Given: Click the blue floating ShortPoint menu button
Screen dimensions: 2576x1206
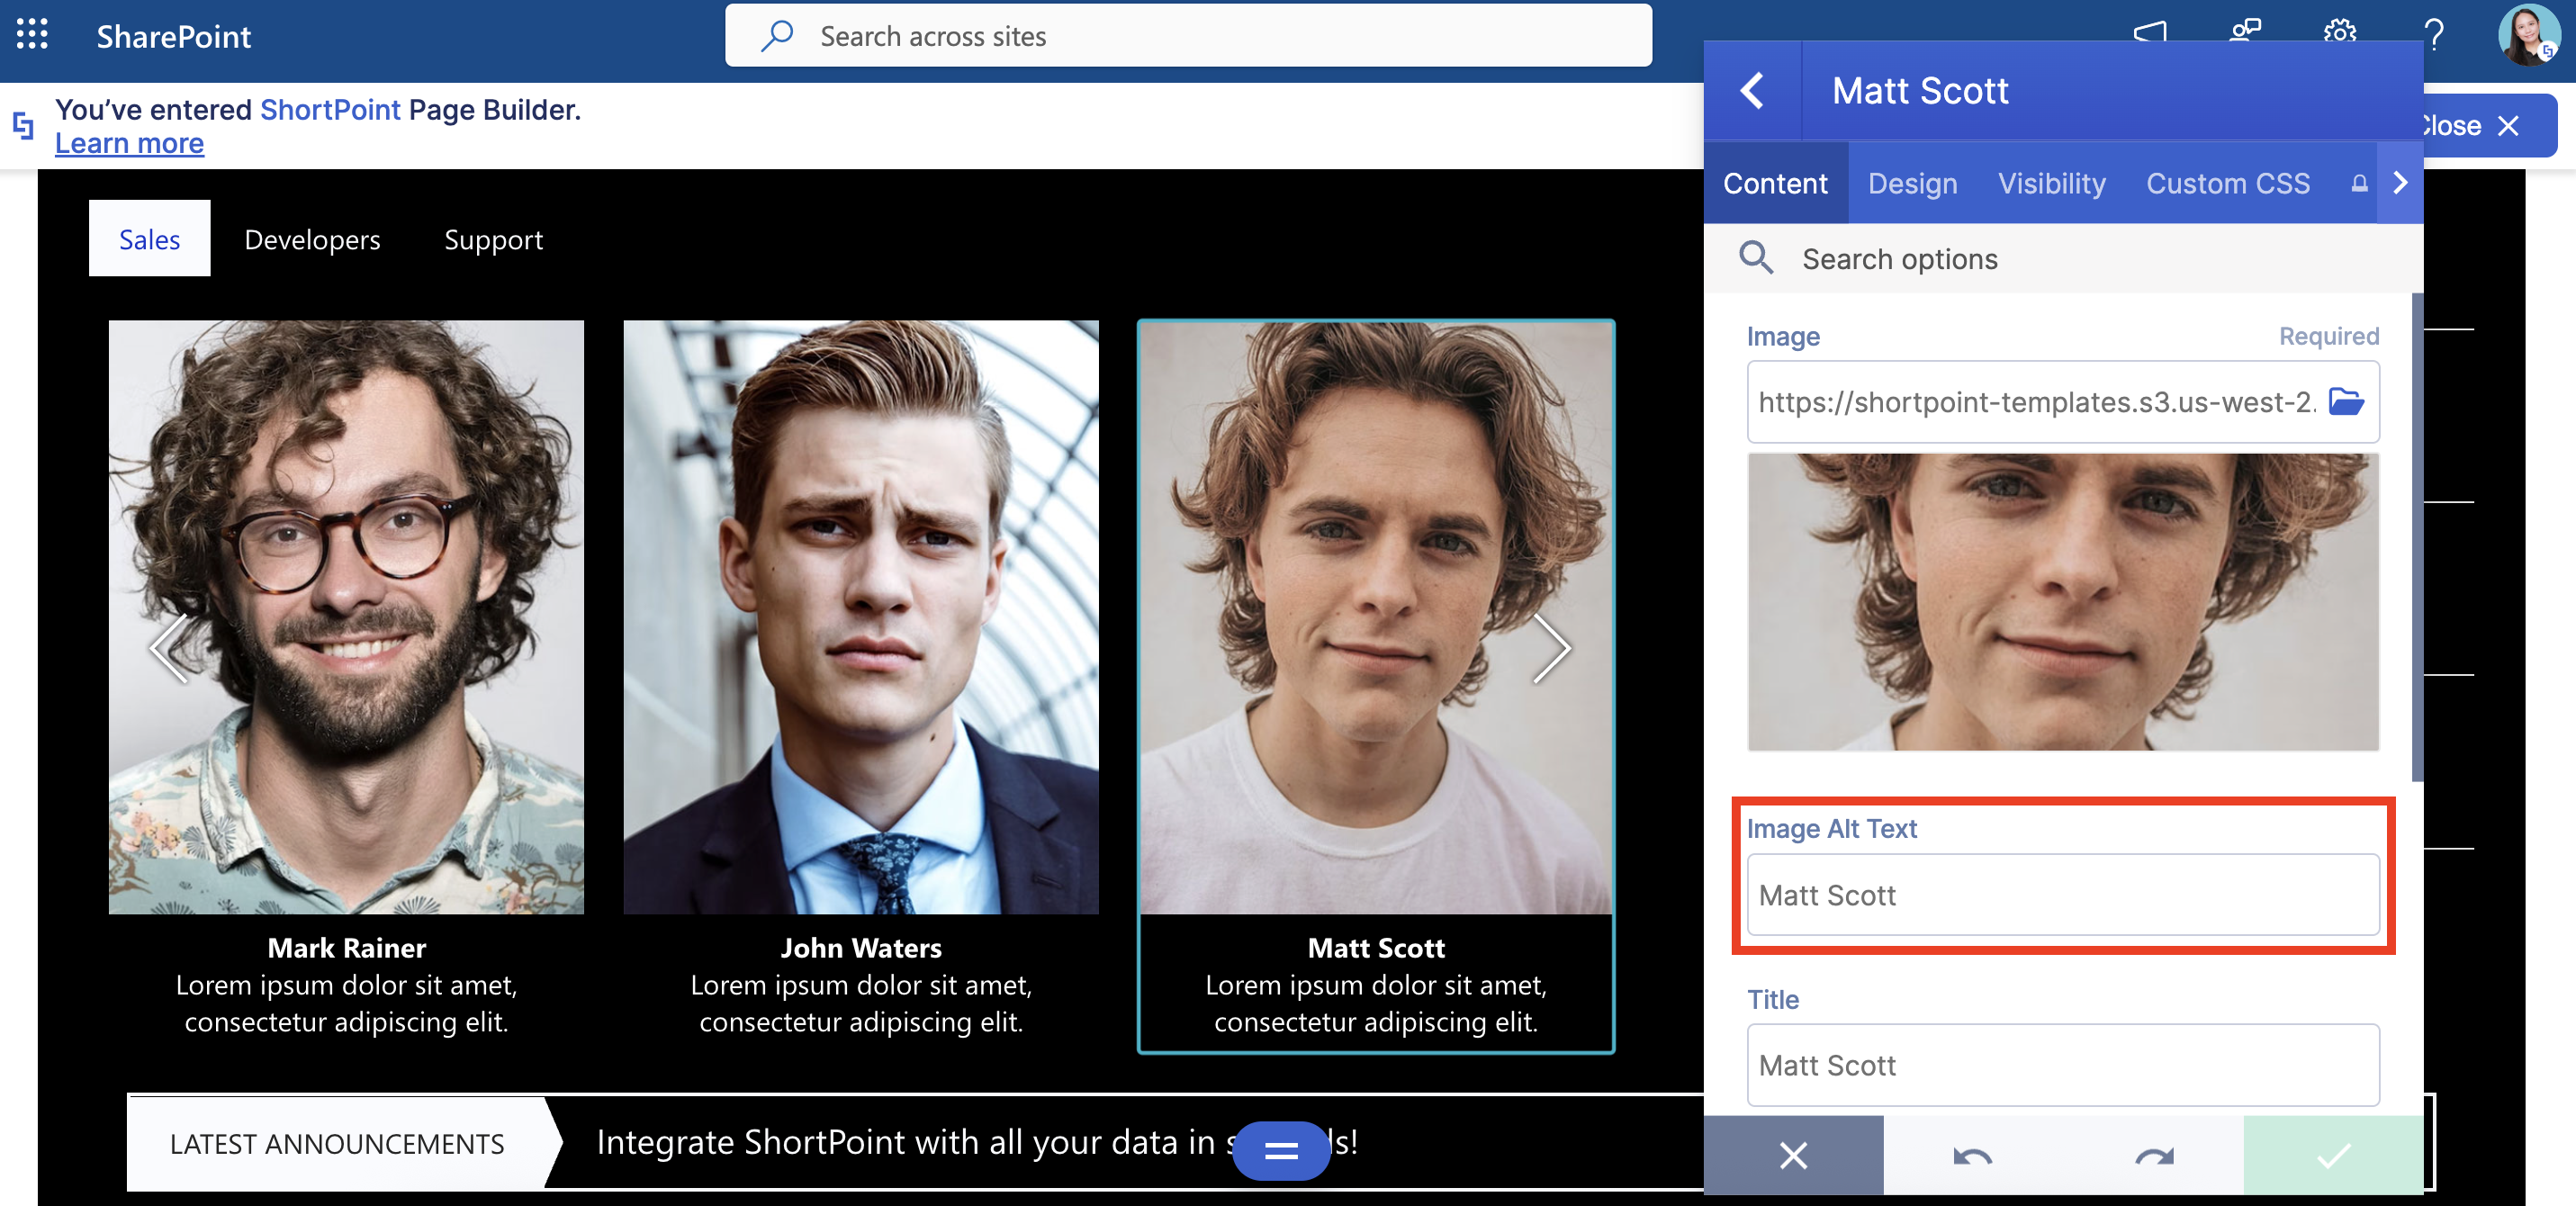Looking at the screenshot, I should [x=1280, y=1151].
